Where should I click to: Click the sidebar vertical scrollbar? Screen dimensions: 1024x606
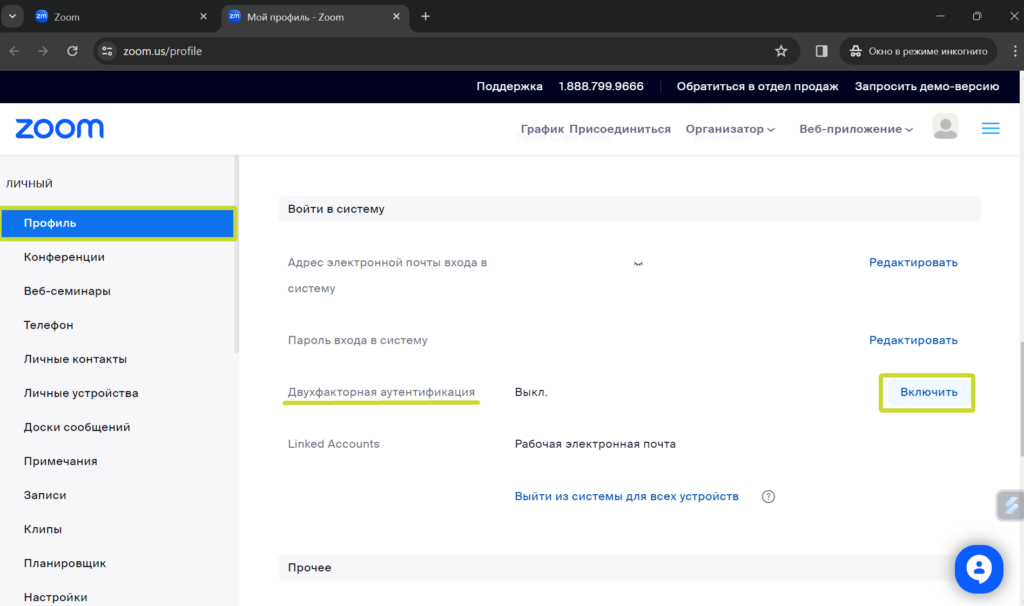(236, 255)
